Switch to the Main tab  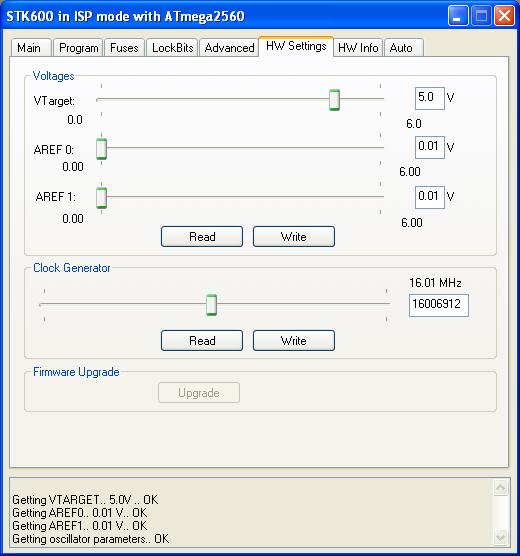[x=31, y=48]
